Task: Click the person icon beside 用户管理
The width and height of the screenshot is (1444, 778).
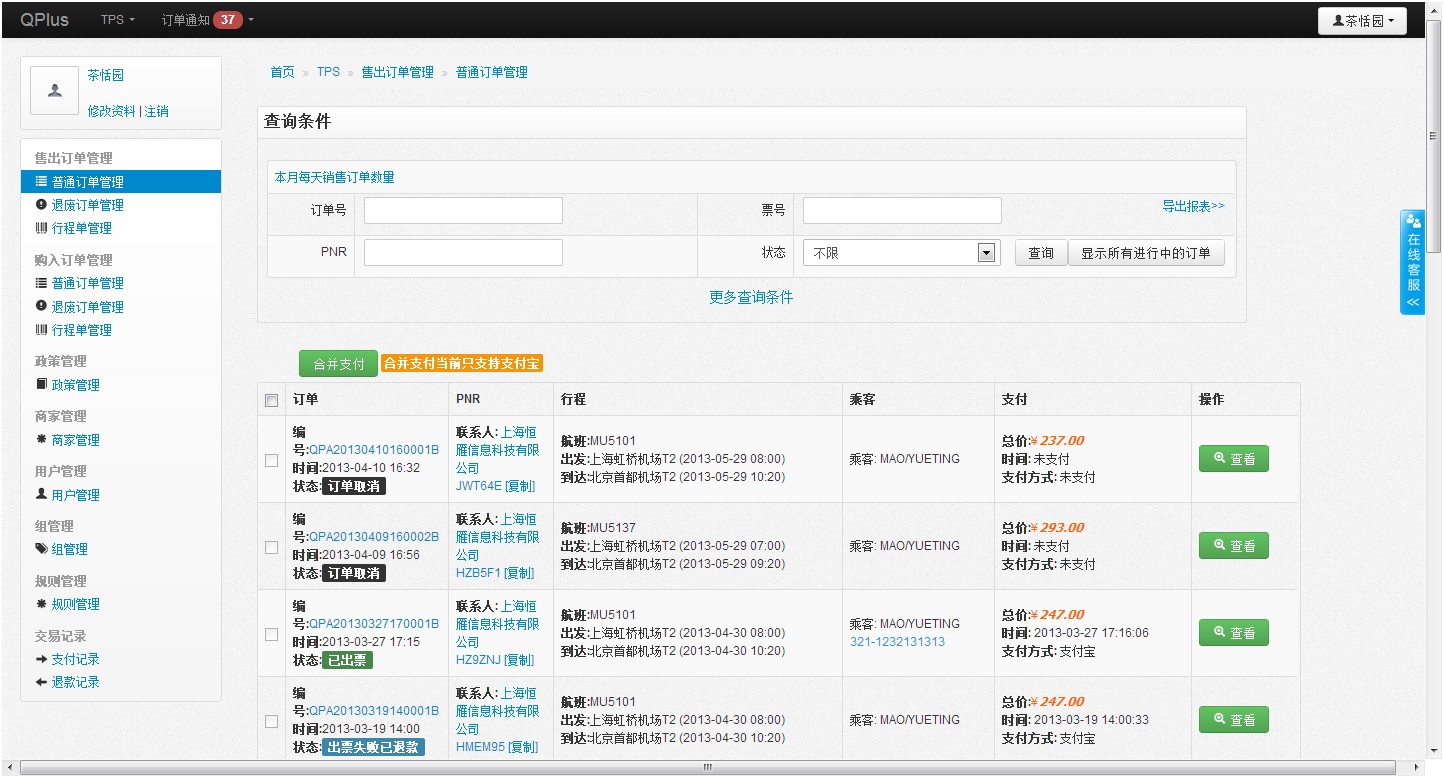Action: [x=41, y=494]
